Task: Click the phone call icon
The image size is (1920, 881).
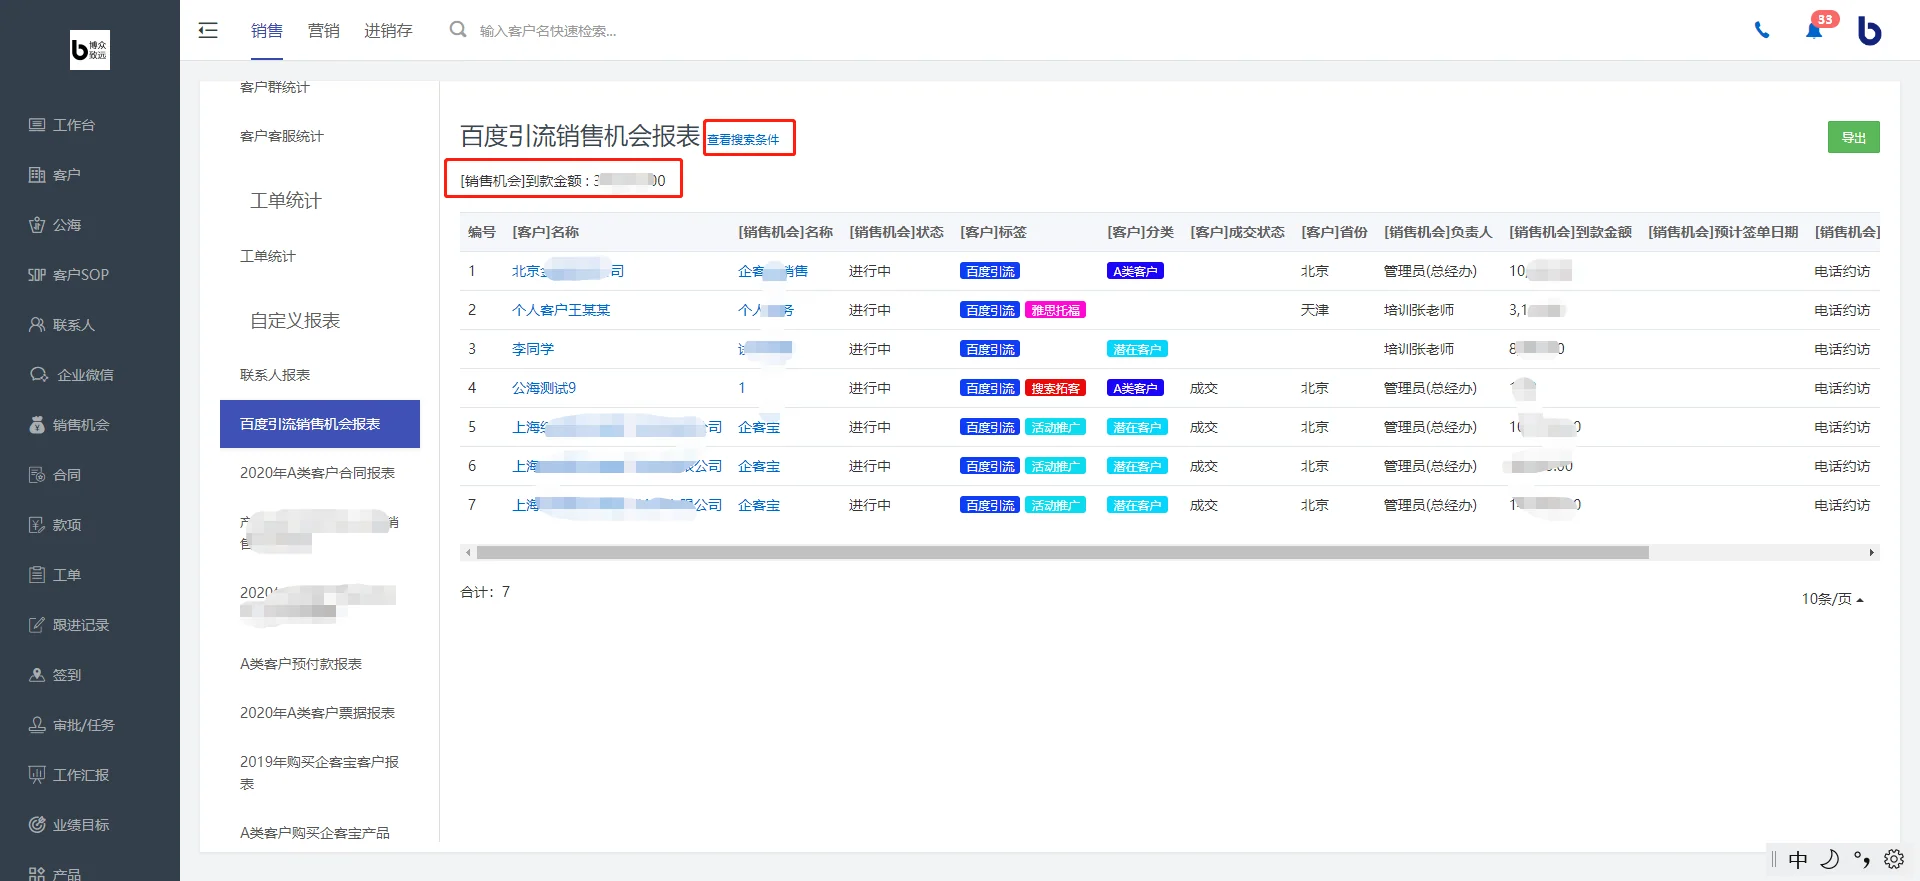Action: [x=1762, y=30]
